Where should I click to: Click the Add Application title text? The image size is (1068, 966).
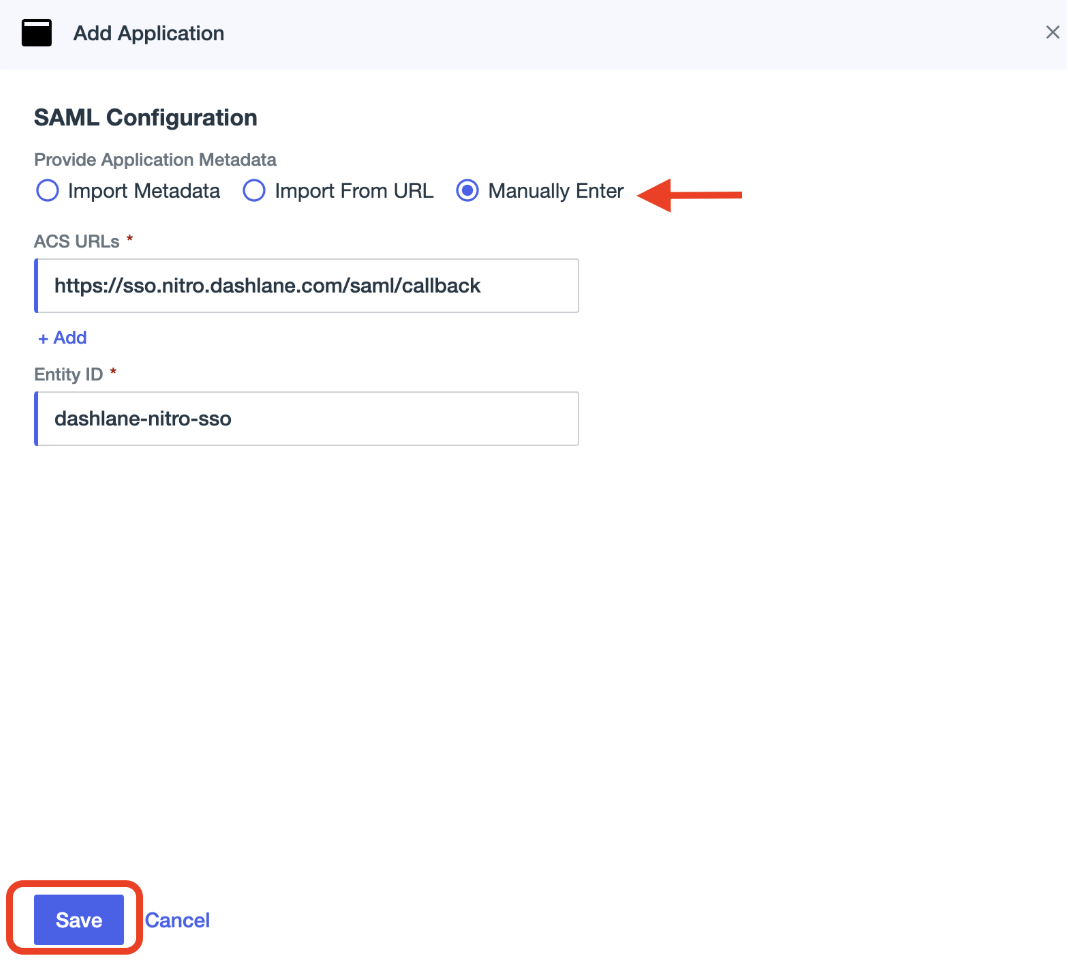[148, 33]
